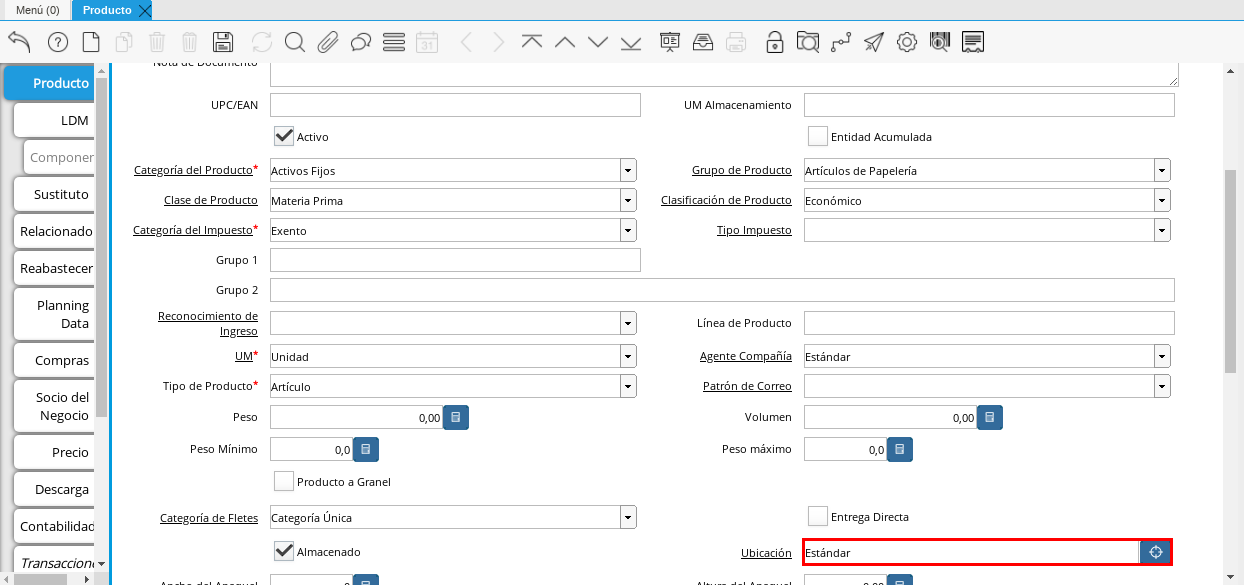Click the padlock private record icon
The height and width of the screenshot is (585, 1244).
point(774,42)
